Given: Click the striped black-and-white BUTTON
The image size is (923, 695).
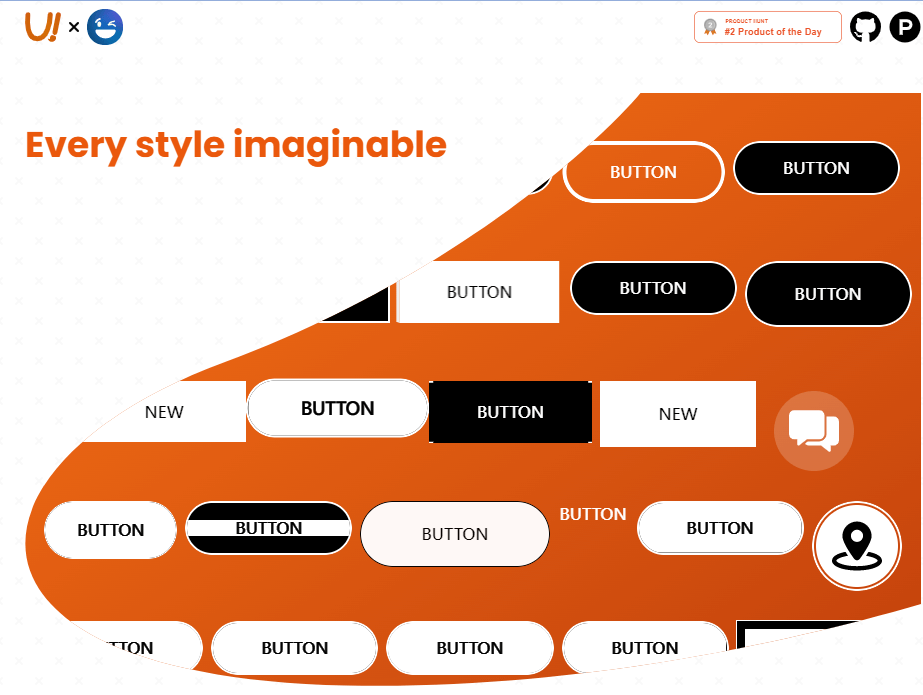Looking at the screenshot, I should click(x=268, y=528).
